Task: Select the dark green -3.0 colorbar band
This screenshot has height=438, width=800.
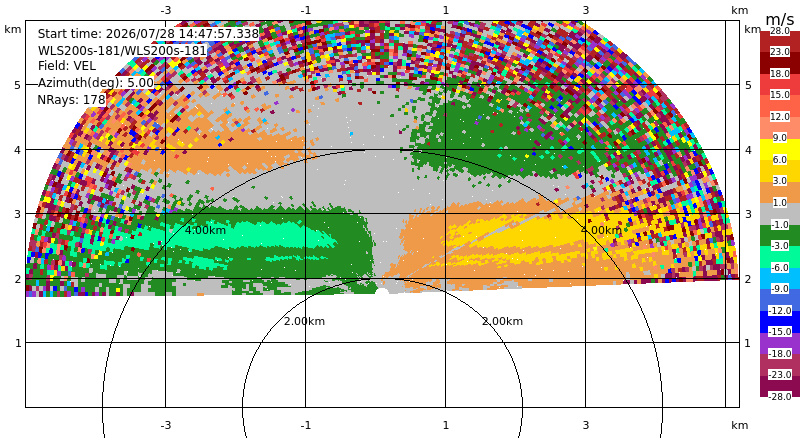Action: (x=780, y=235)
